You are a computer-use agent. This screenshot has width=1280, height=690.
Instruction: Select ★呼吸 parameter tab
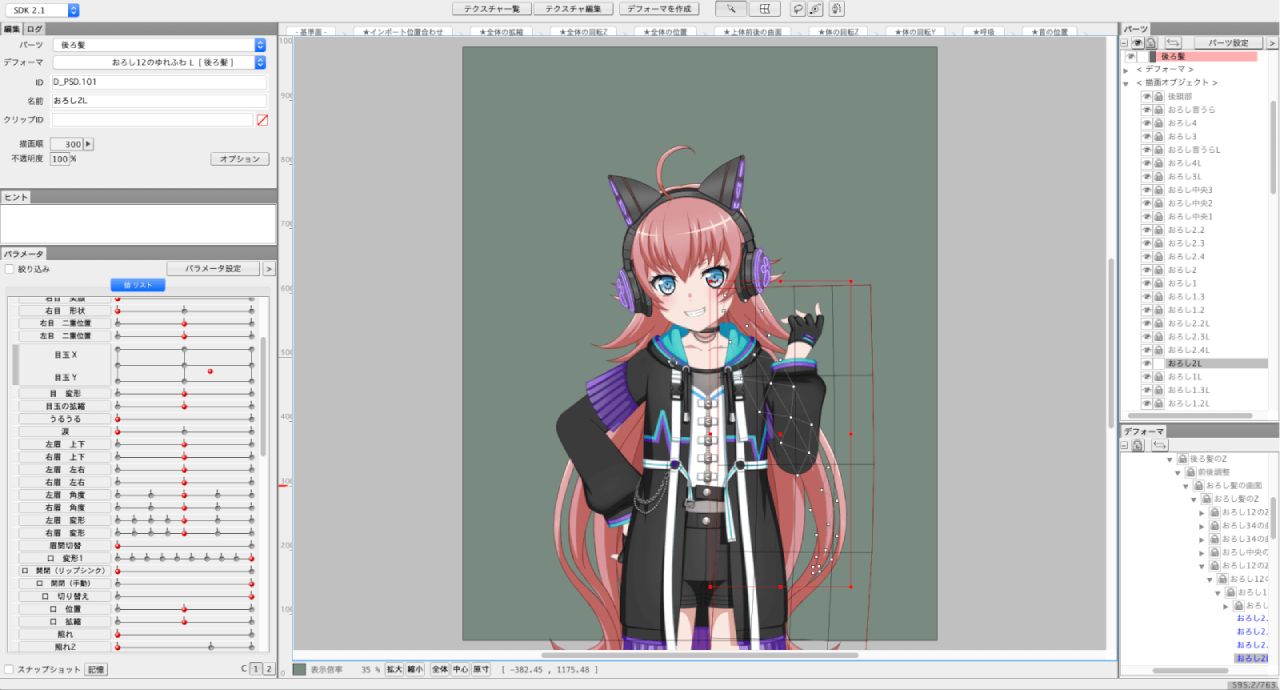tap(984, 32)
